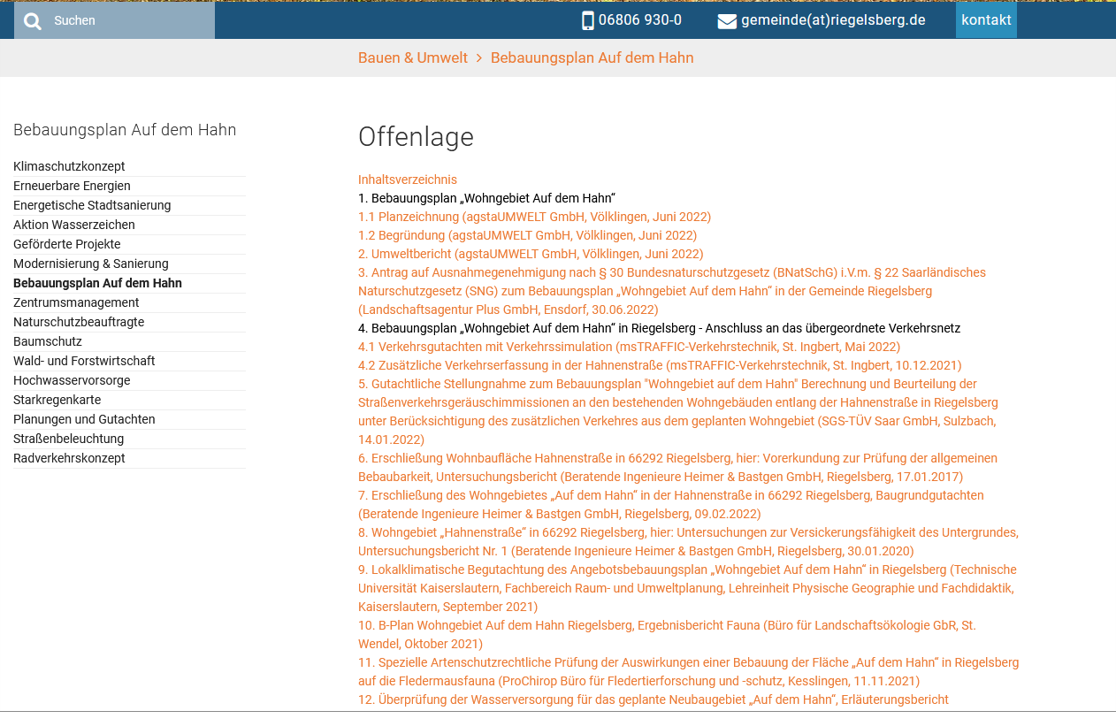Image resolution: width=1116 pixels, height=712 pixels.
Task: Open Klimaschutzkonzept in the sidebar
Action: 69,166
